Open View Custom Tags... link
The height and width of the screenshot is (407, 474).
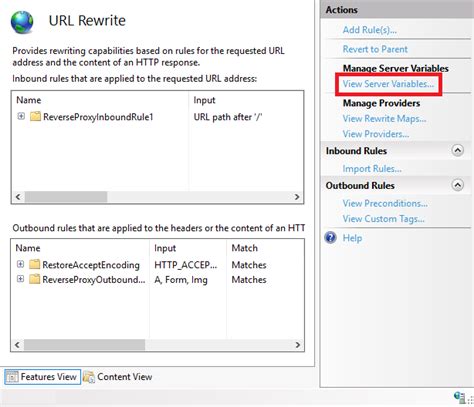pos(384,219)
